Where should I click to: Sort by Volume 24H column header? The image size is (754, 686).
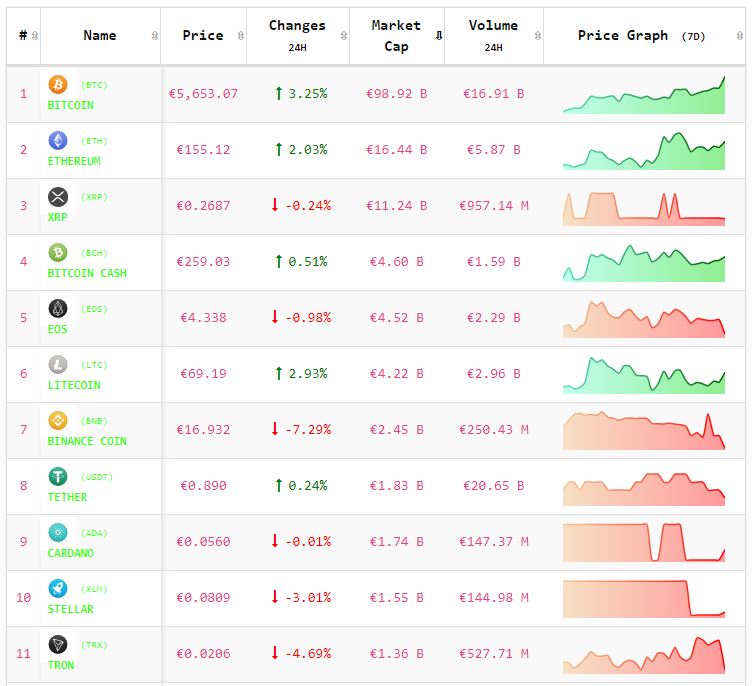(x=493, y=36)
